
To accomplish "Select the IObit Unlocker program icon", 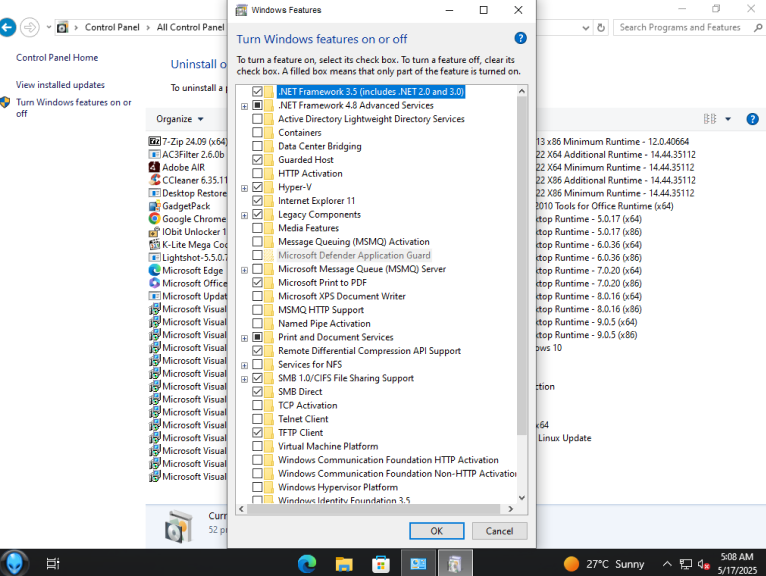I will [x=154, y=232].
